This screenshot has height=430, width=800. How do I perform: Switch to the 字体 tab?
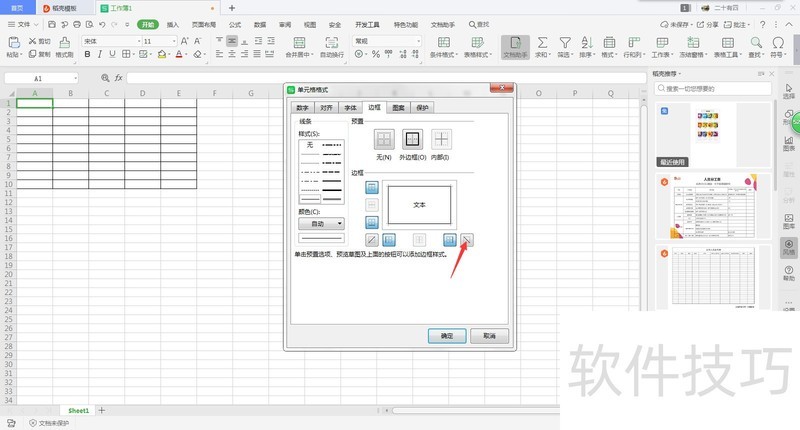(351, 108)
